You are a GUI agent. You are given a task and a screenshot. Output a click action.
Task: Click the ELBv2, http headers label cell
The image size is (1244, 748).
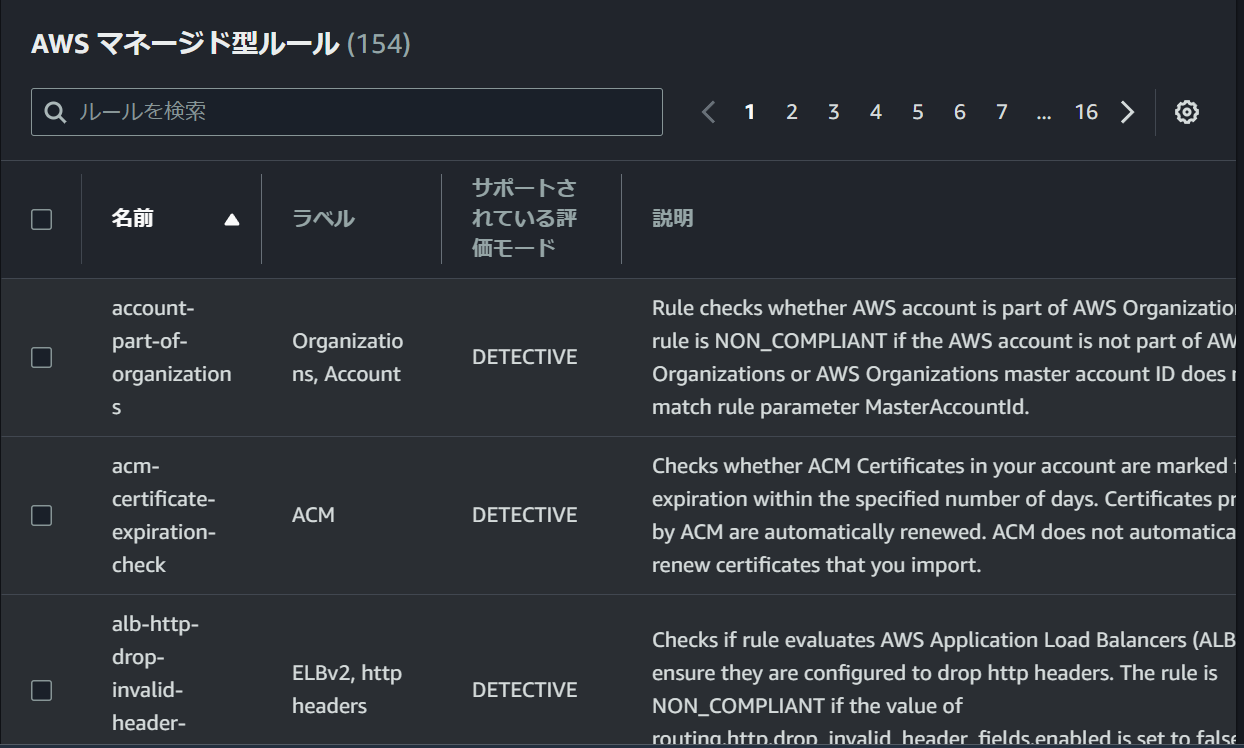[x=347, y=689]
